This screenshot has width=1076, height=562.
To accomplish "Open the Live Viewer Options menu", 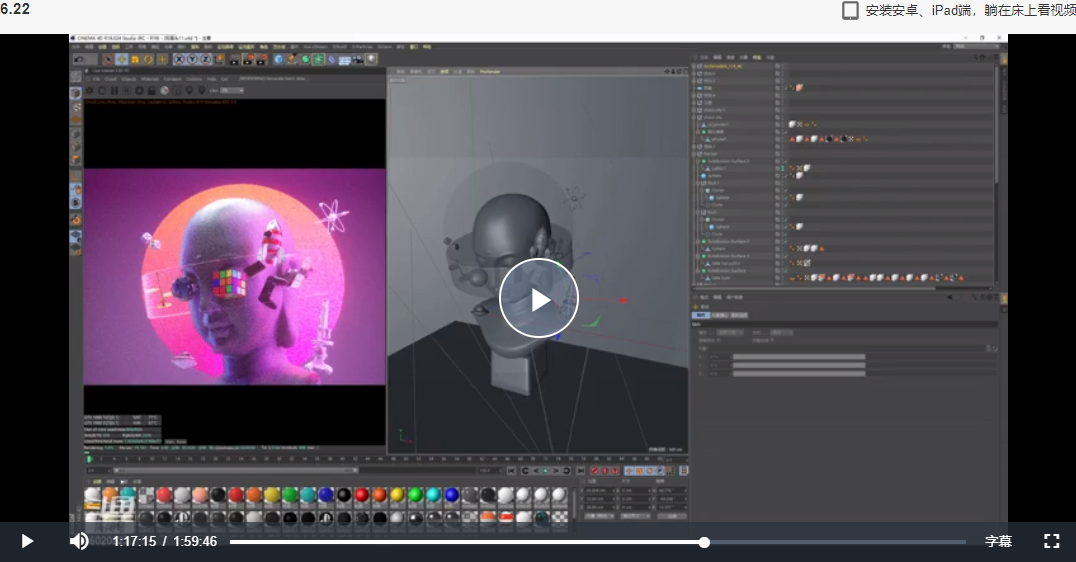I will click(x=194, y=79).
